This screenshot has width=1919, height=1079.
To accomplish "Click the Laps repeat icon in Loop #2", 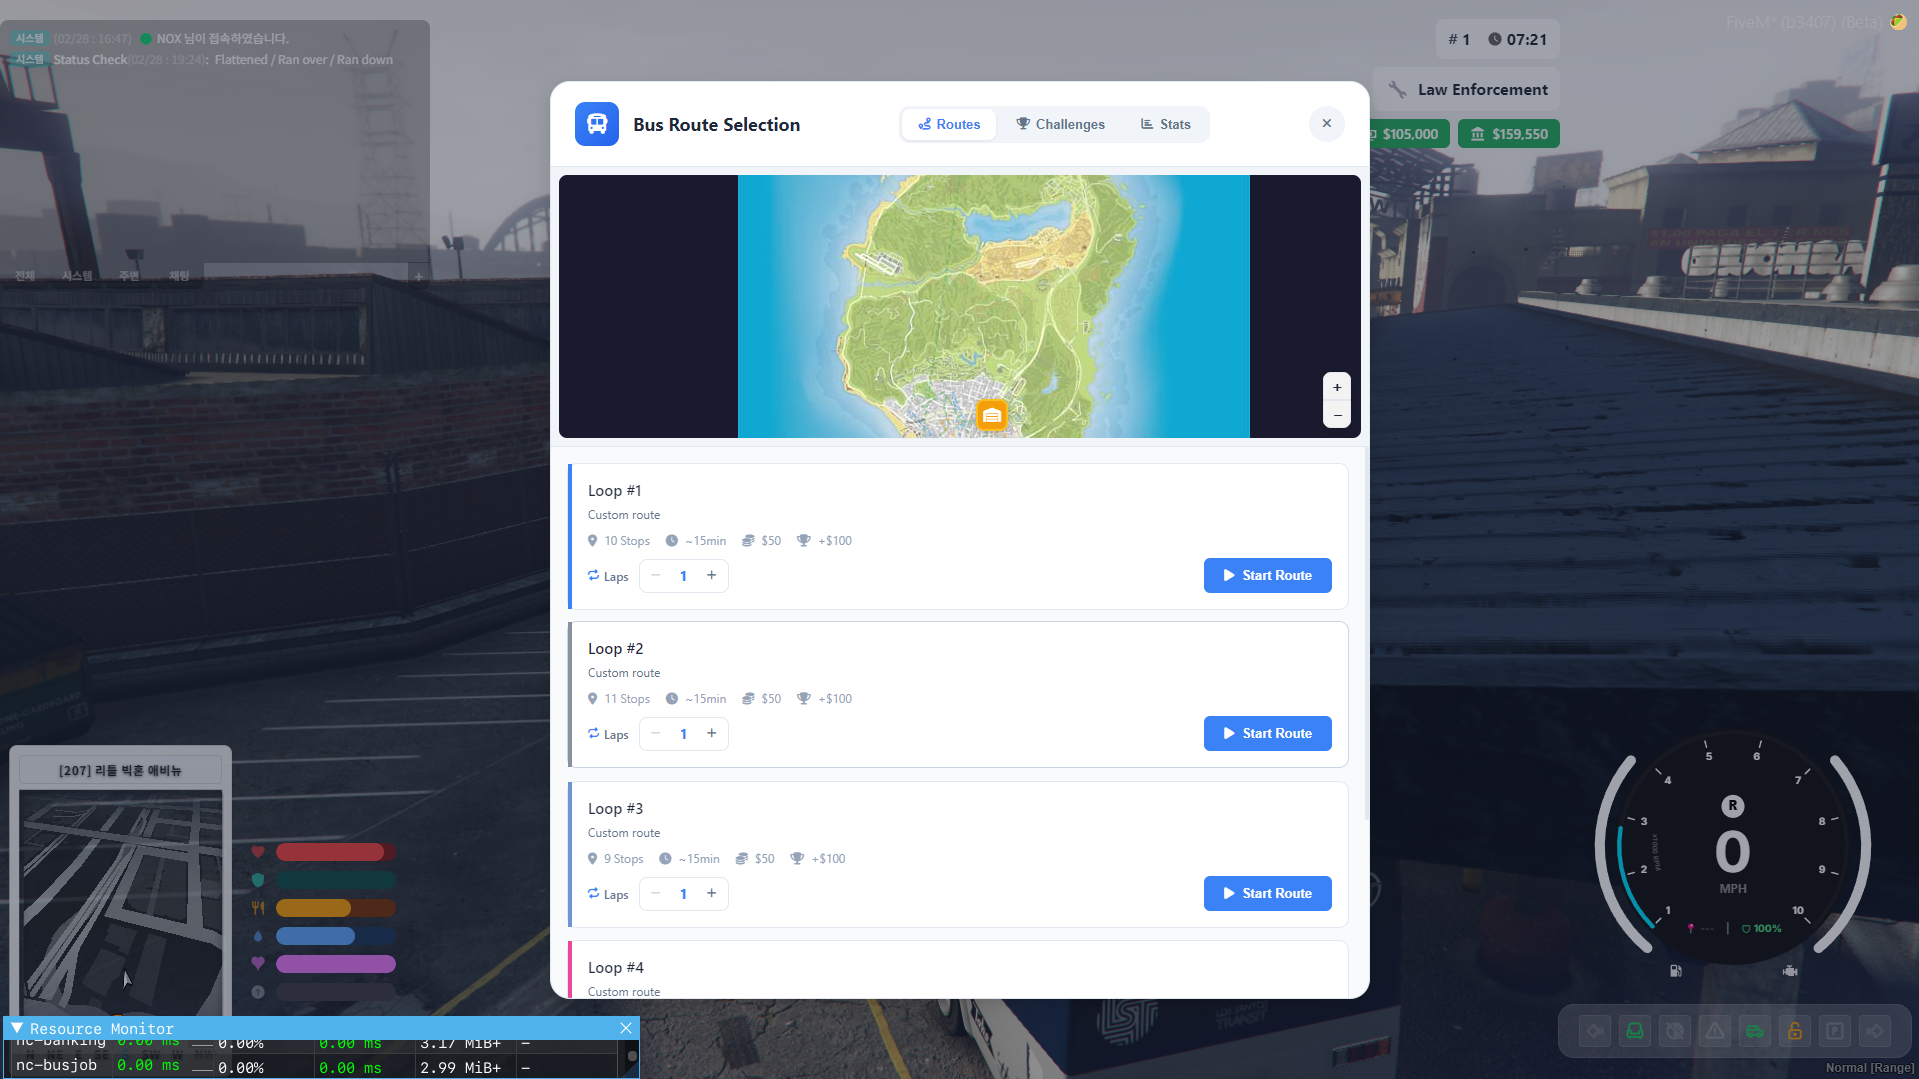I will pos(594,733).
